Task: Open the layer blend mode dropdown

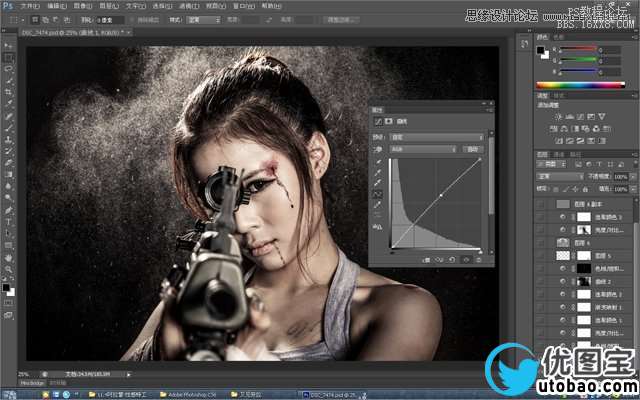Action: (x=560, y=175)
